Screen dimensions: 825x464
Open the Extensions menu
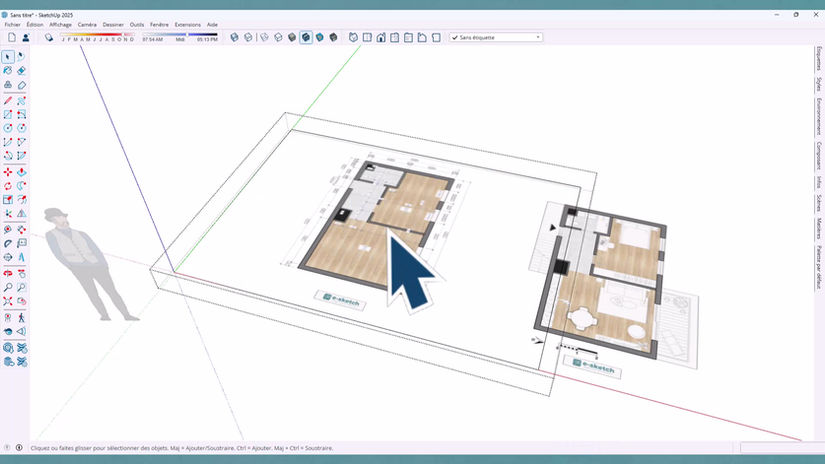187,25
